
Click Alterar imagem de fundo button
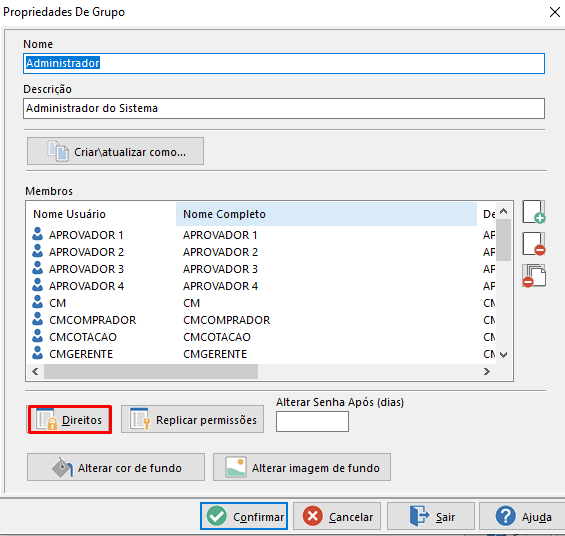(x=302, y=467)
